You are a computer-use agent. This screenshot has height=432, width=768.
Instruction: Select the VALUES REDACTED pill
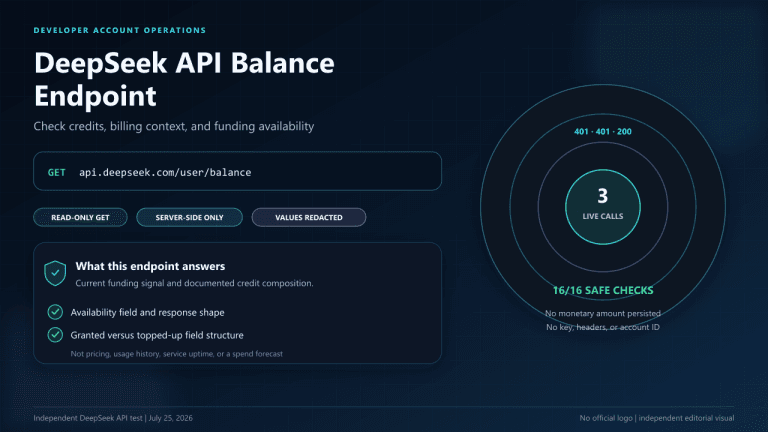click(x=309, y=217)
